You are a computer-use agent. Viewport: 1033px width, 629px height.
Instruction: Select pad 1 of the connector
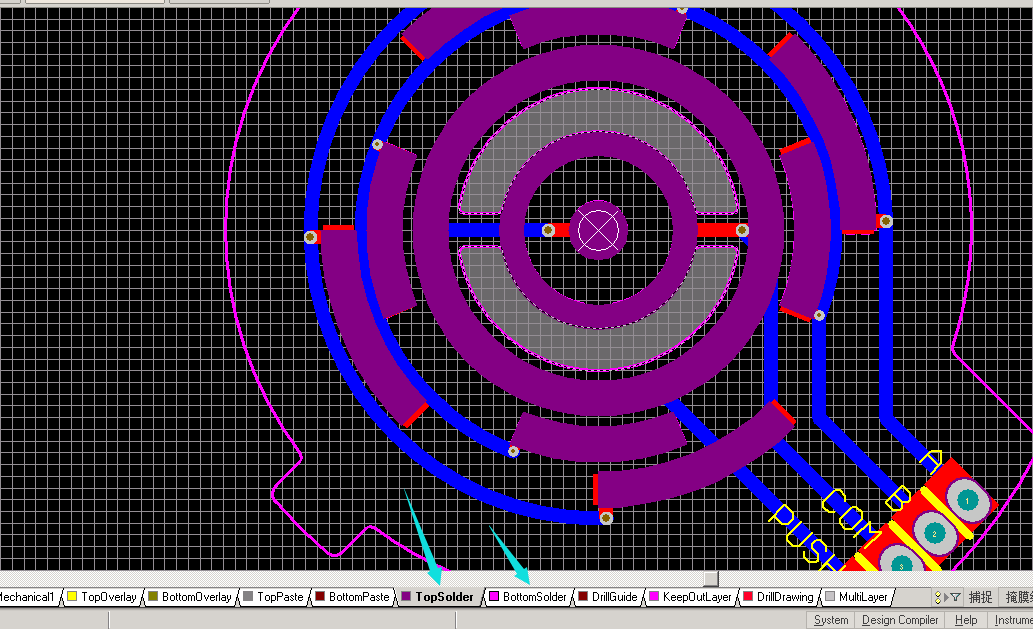click(967, 499)
